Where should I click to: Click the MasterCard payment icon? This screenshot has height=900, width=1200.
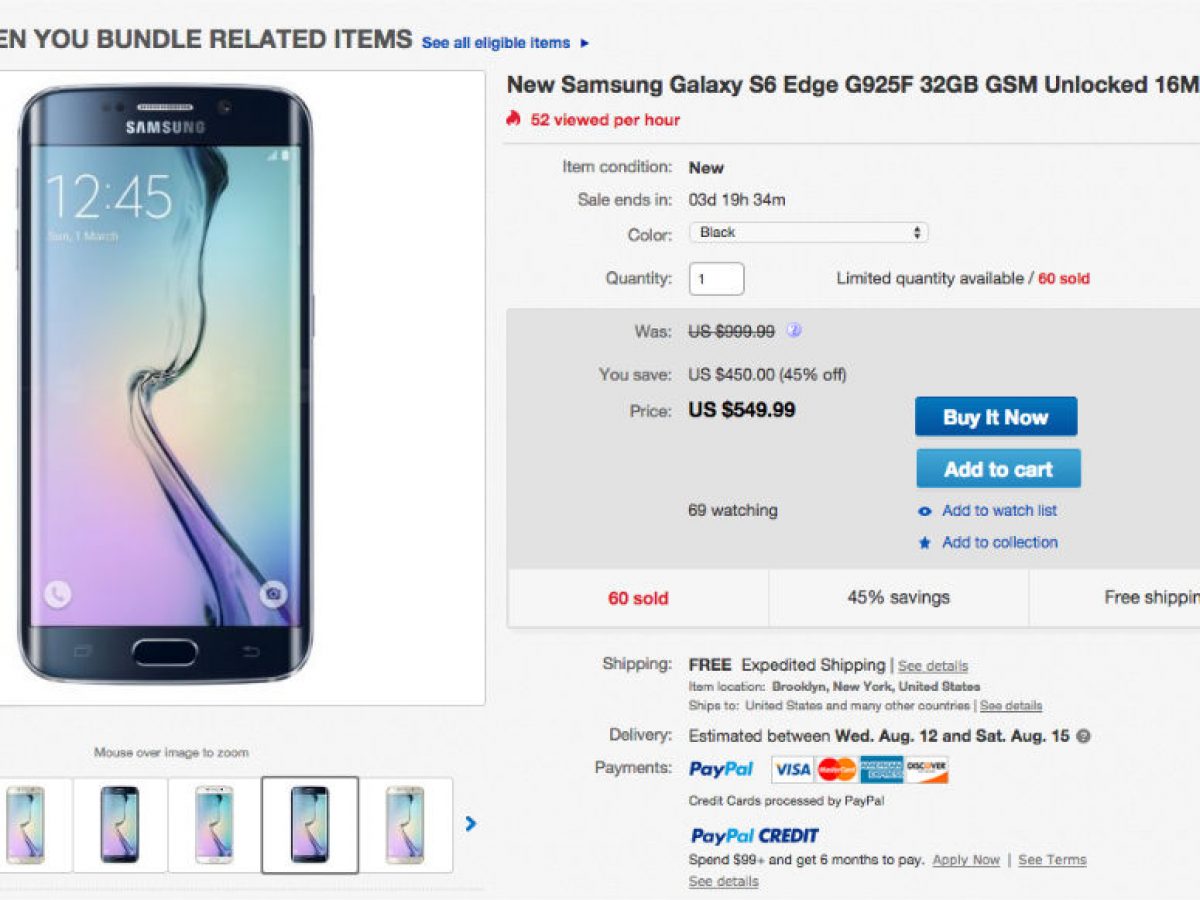coord(837,769)
